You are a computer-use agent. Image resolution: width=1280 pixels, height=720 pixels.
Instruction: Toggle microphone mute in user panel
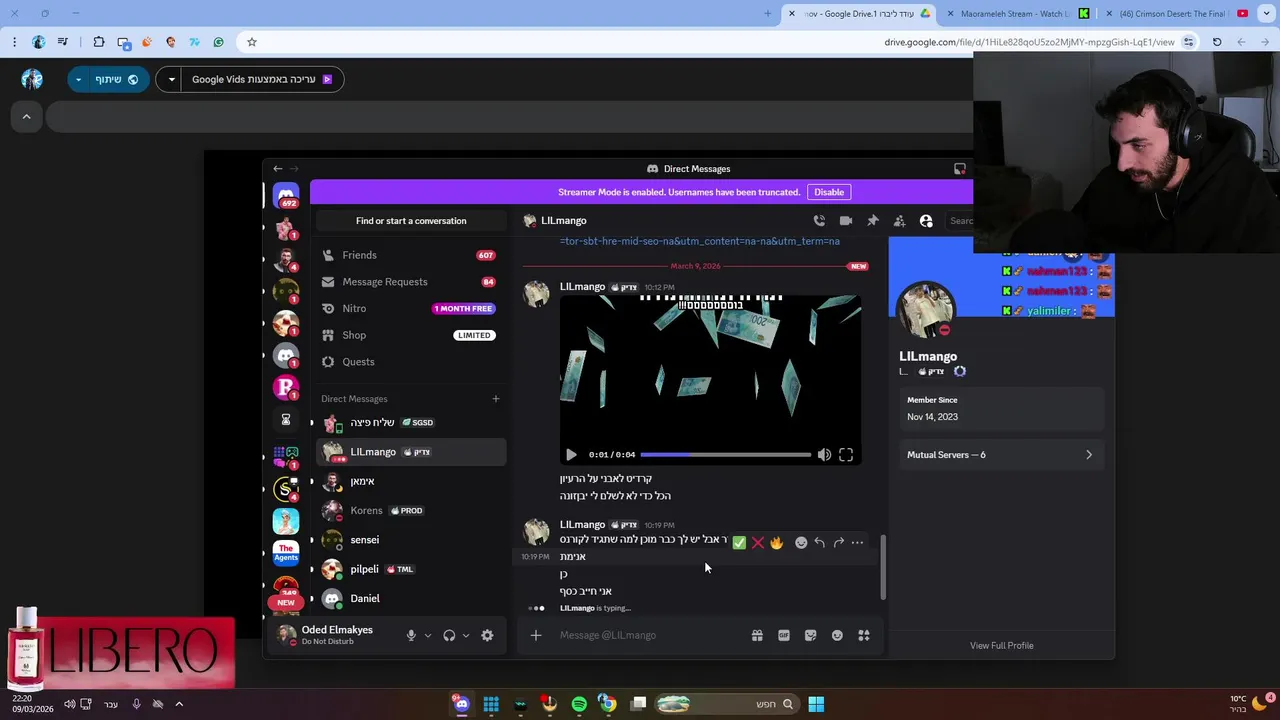click(411, 635)
